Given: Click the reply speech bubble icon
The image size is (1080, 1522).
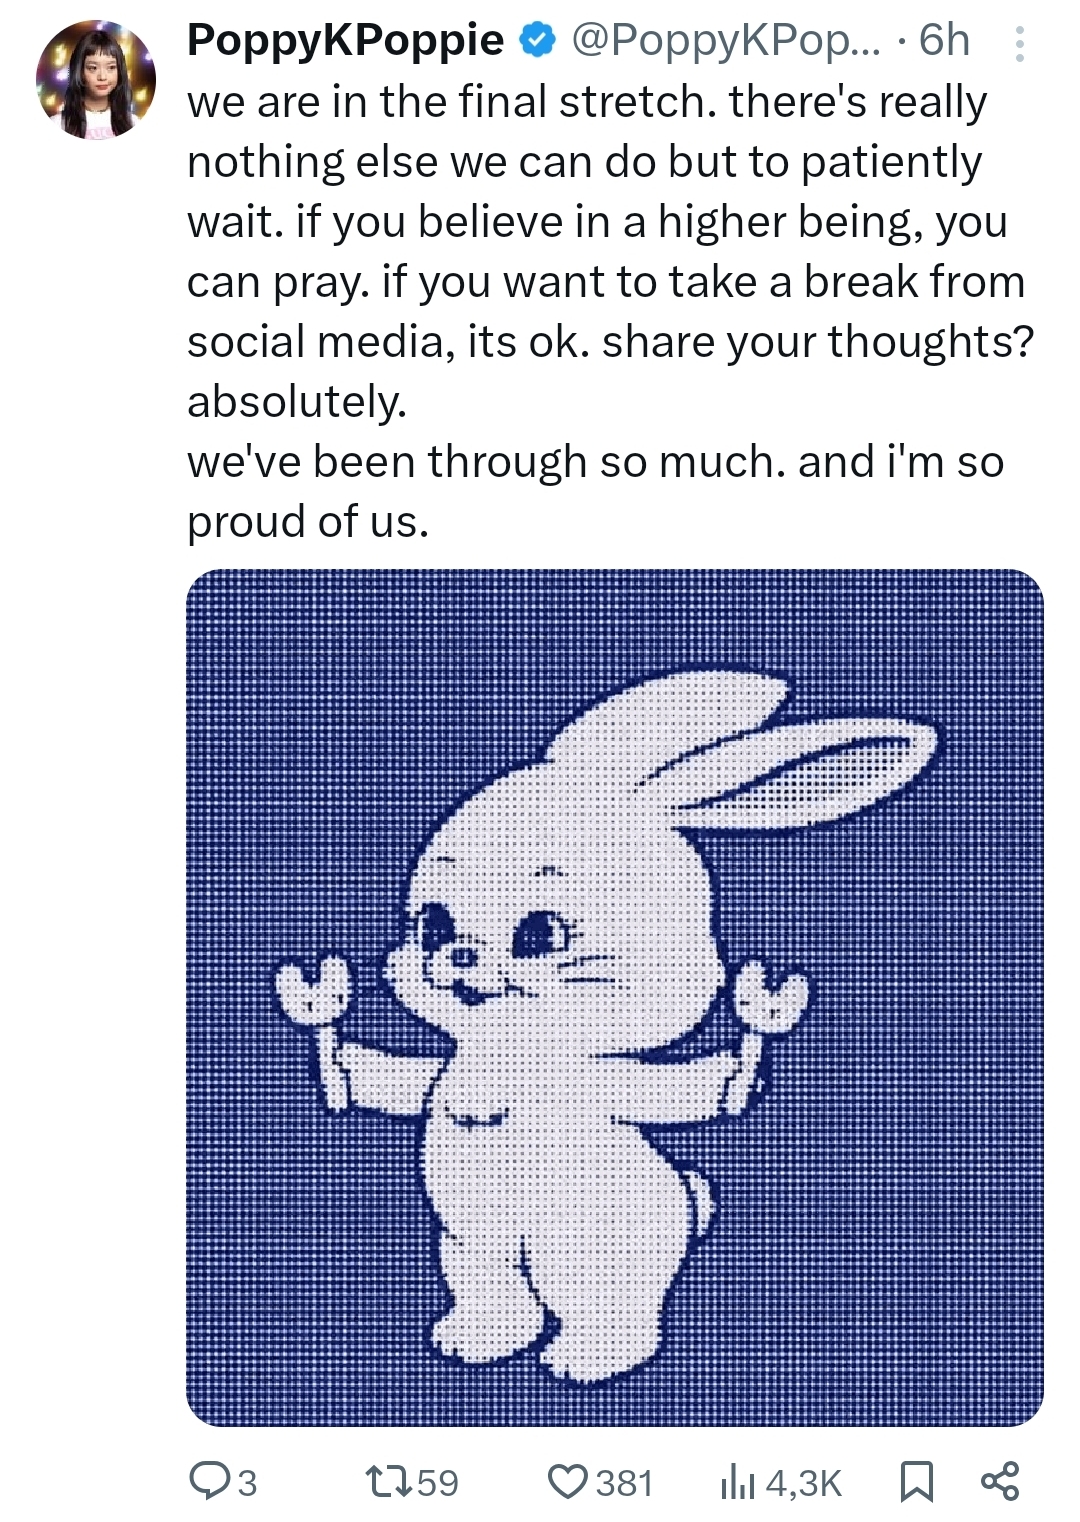Looking at the screenshot, I should tap(210, 1481).
